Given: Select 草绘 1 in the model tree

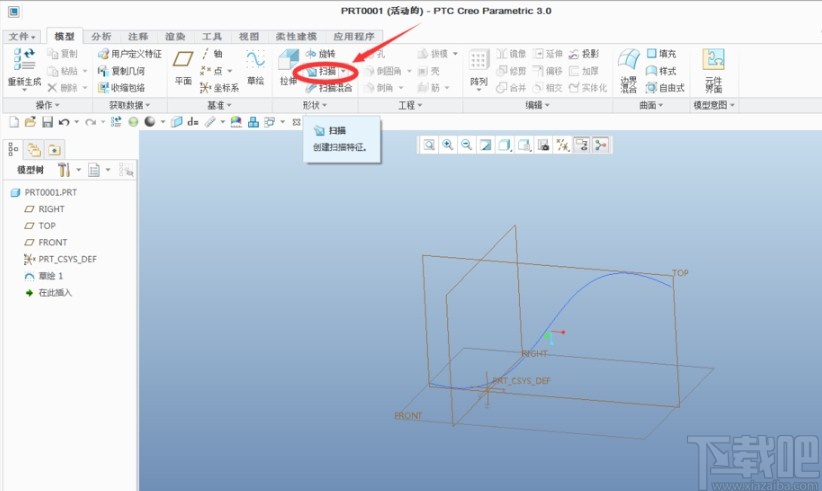Looking at the screenshot, I should (x=50, y=276).
